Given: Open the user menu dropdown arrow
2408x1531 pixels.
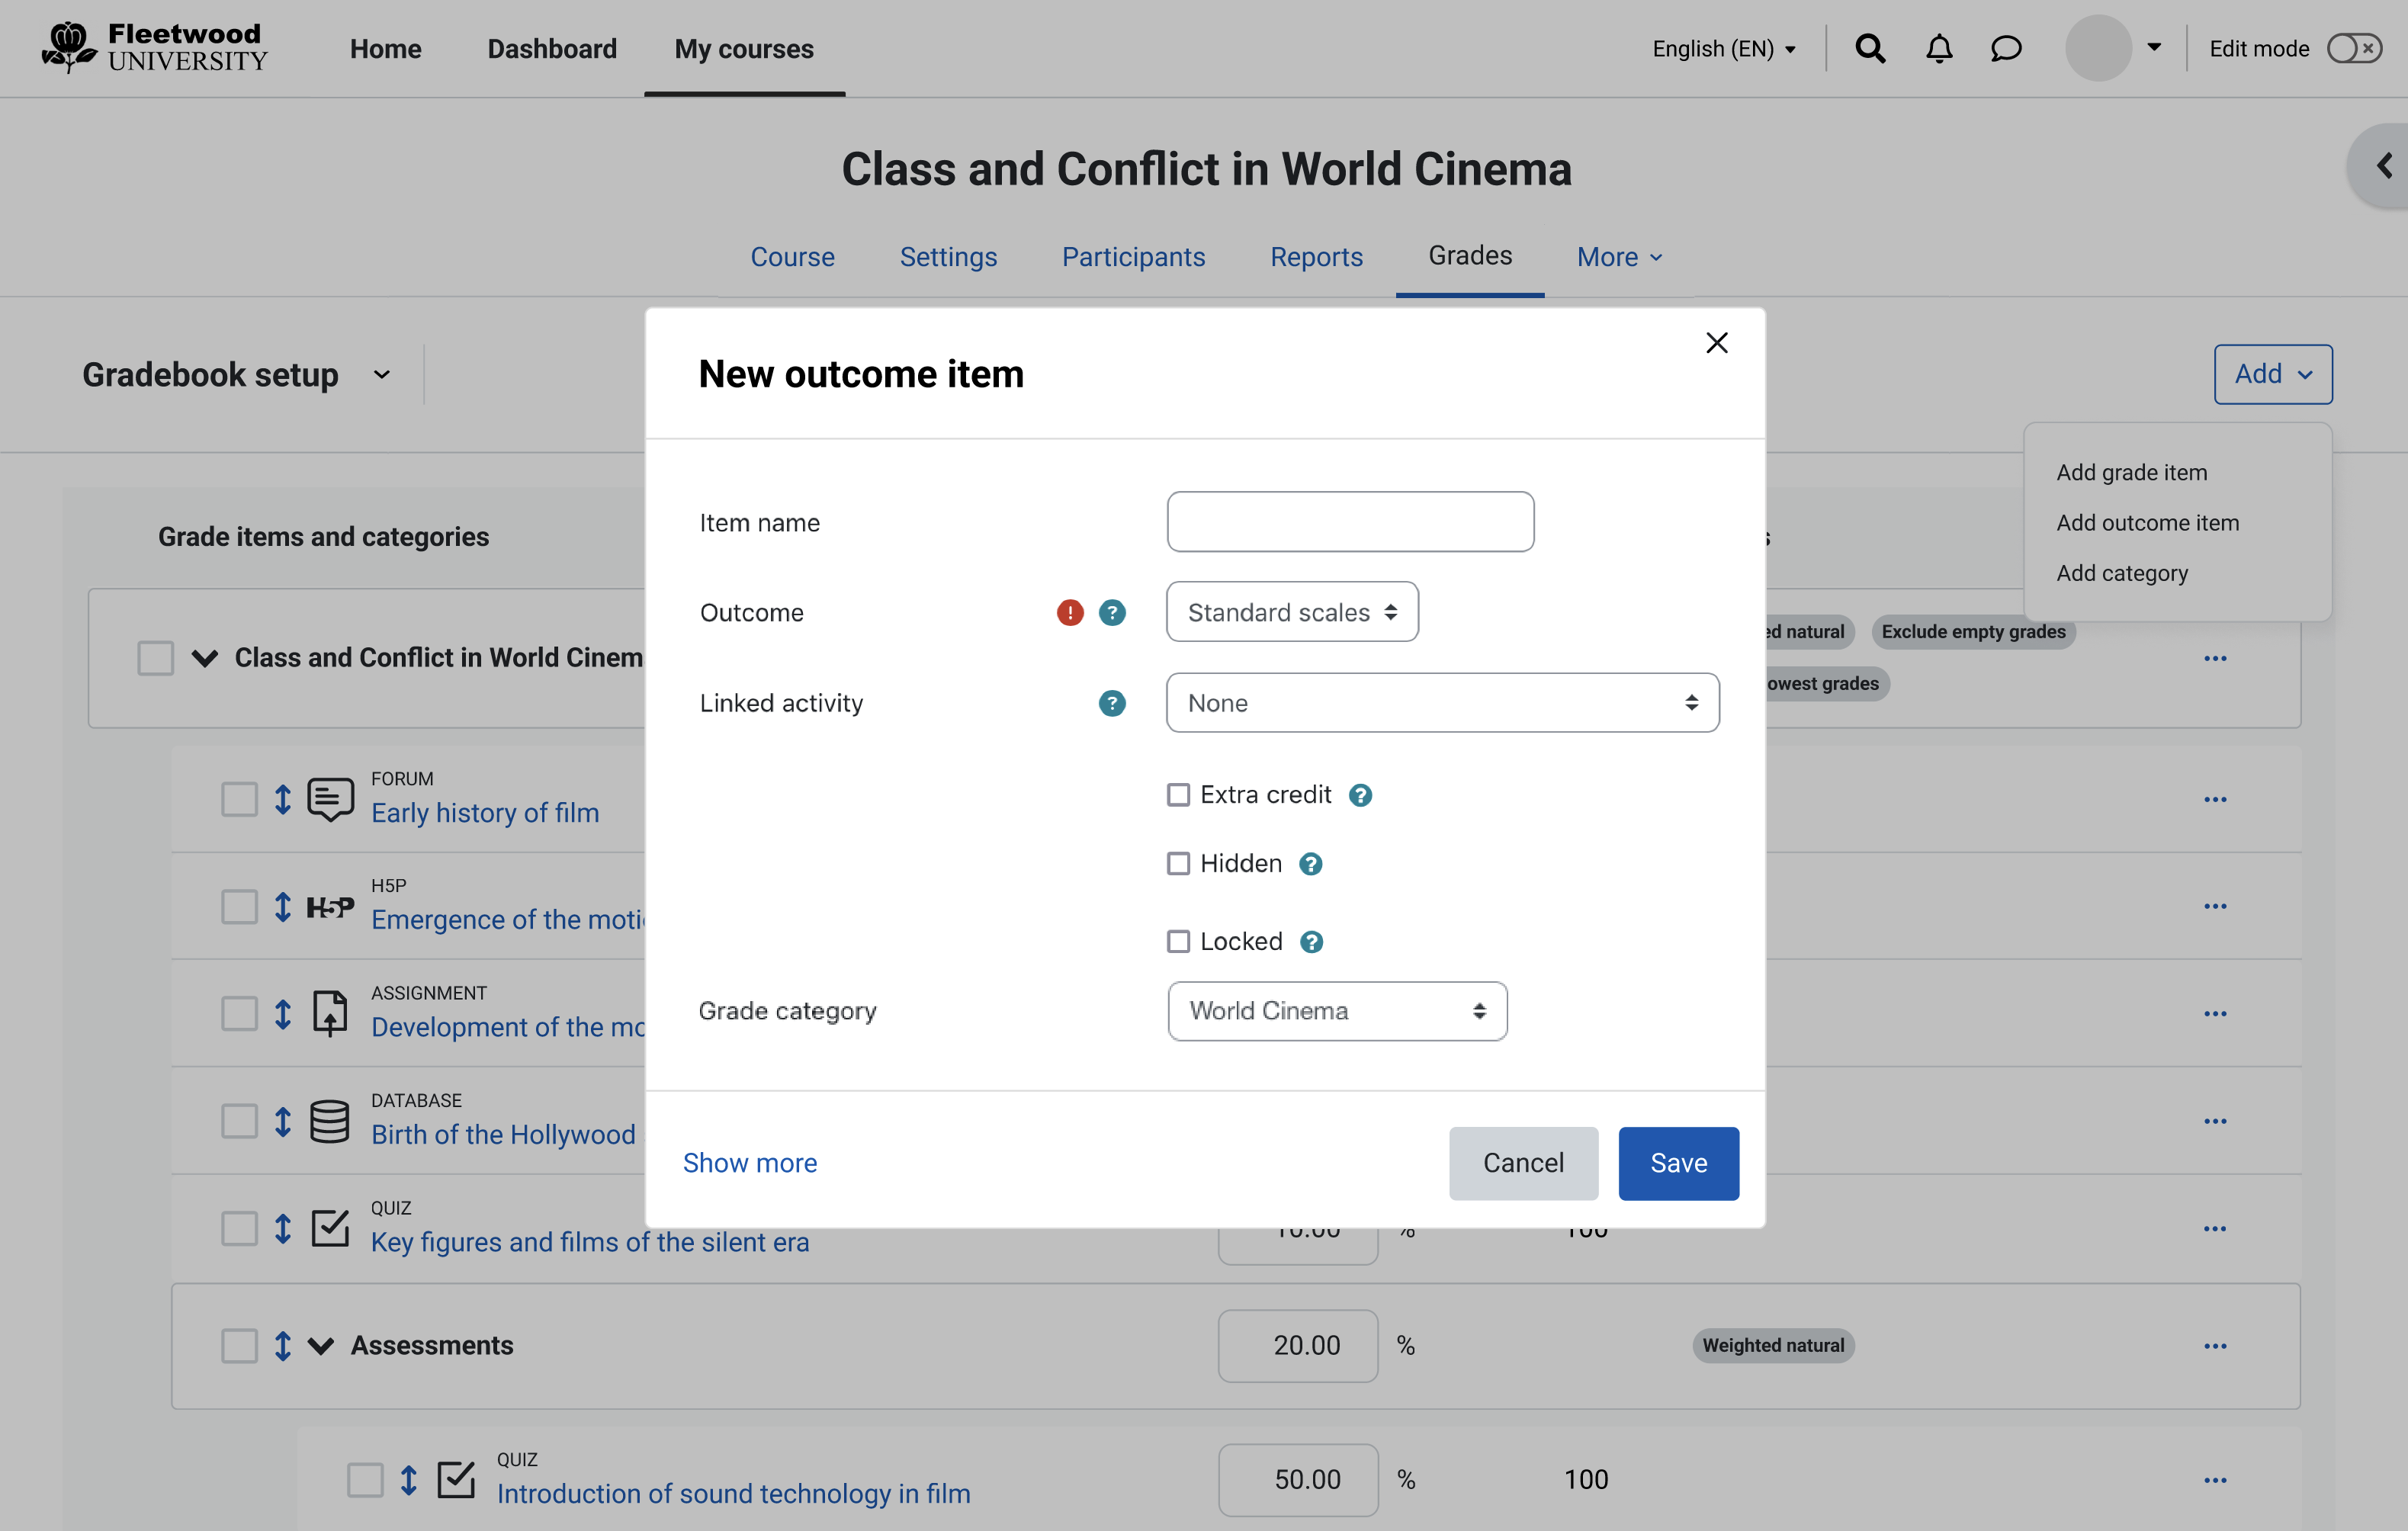Looking at the screenshot, I should pos(2153,47).
